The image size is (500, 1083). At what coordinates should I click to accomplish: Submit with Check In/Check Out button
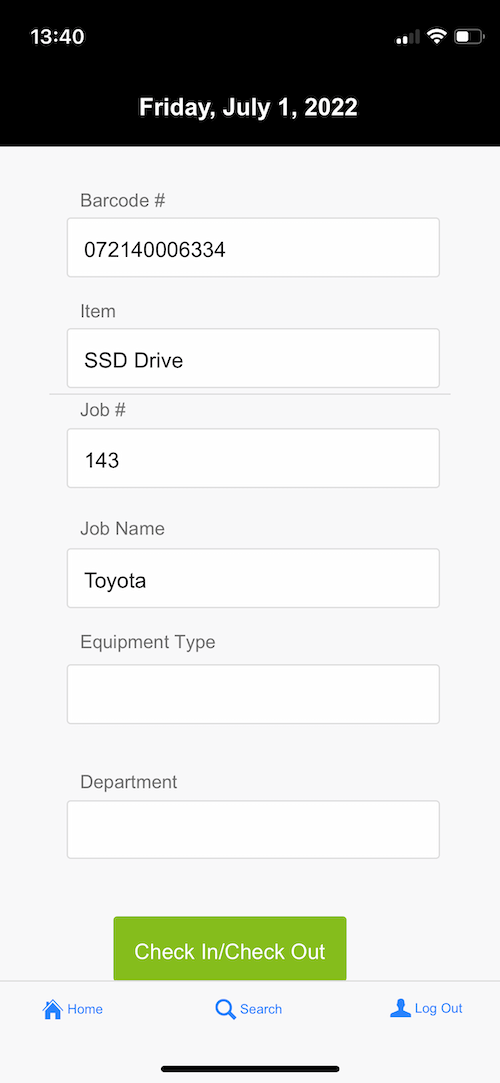click(230, 949)
